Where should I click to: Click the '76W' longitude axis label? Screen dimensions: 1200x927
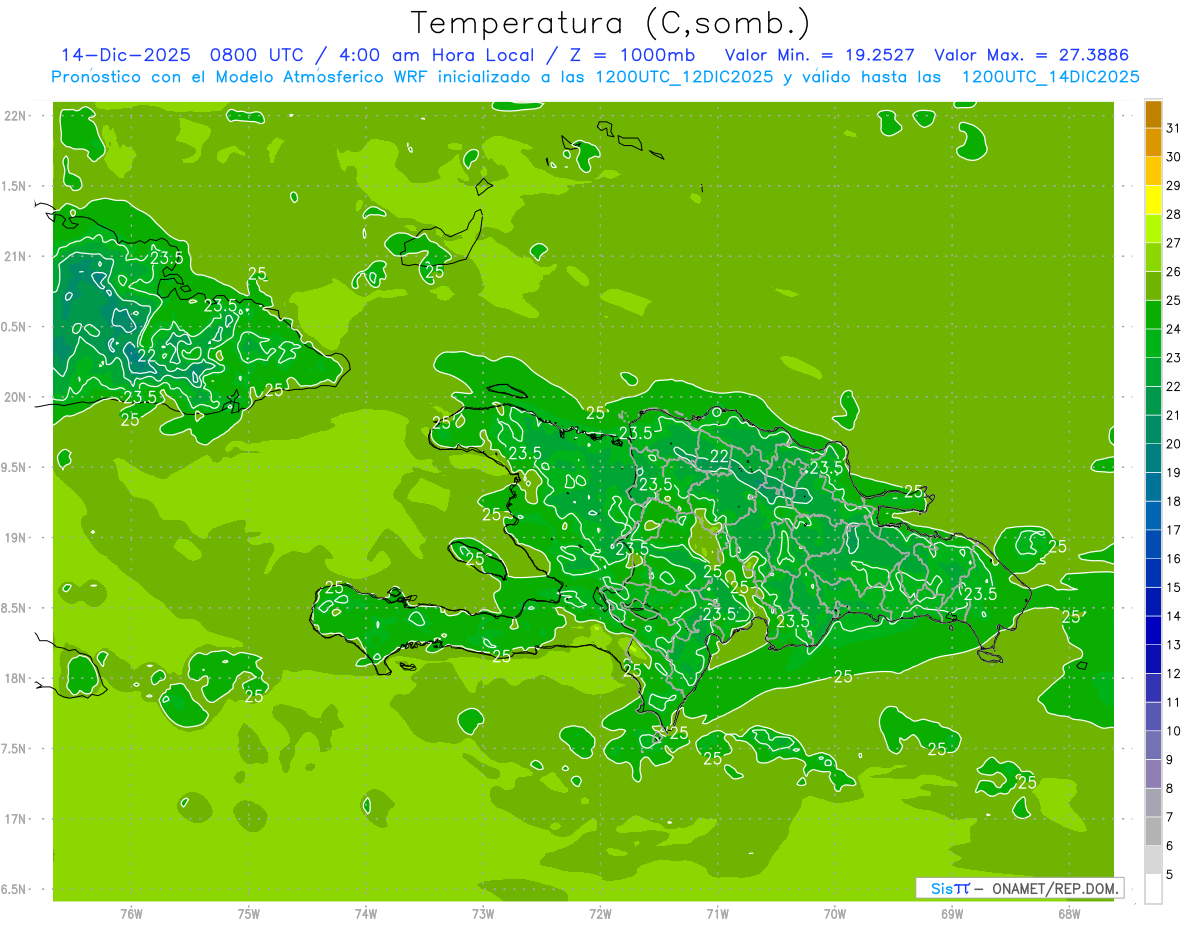131,914
